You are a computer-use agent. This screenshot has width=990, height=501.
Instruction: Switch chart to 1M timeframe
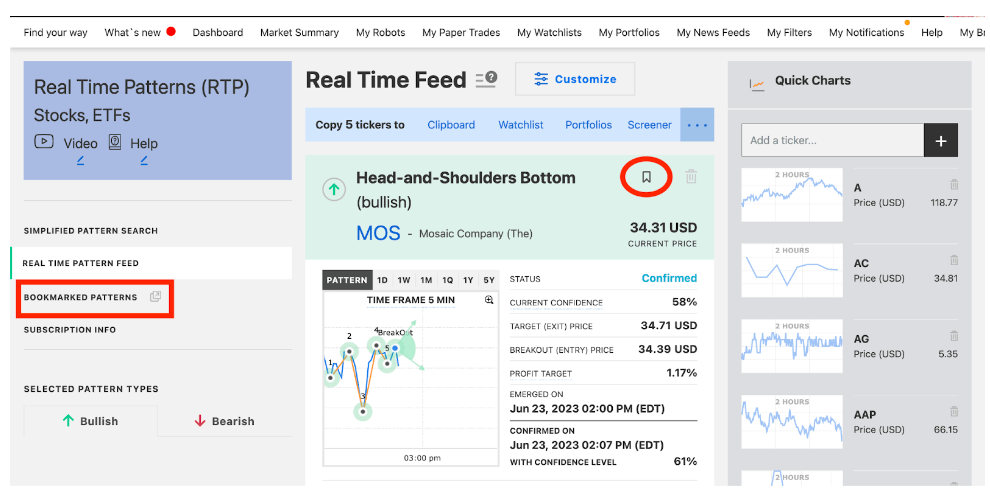click(426, 280)
